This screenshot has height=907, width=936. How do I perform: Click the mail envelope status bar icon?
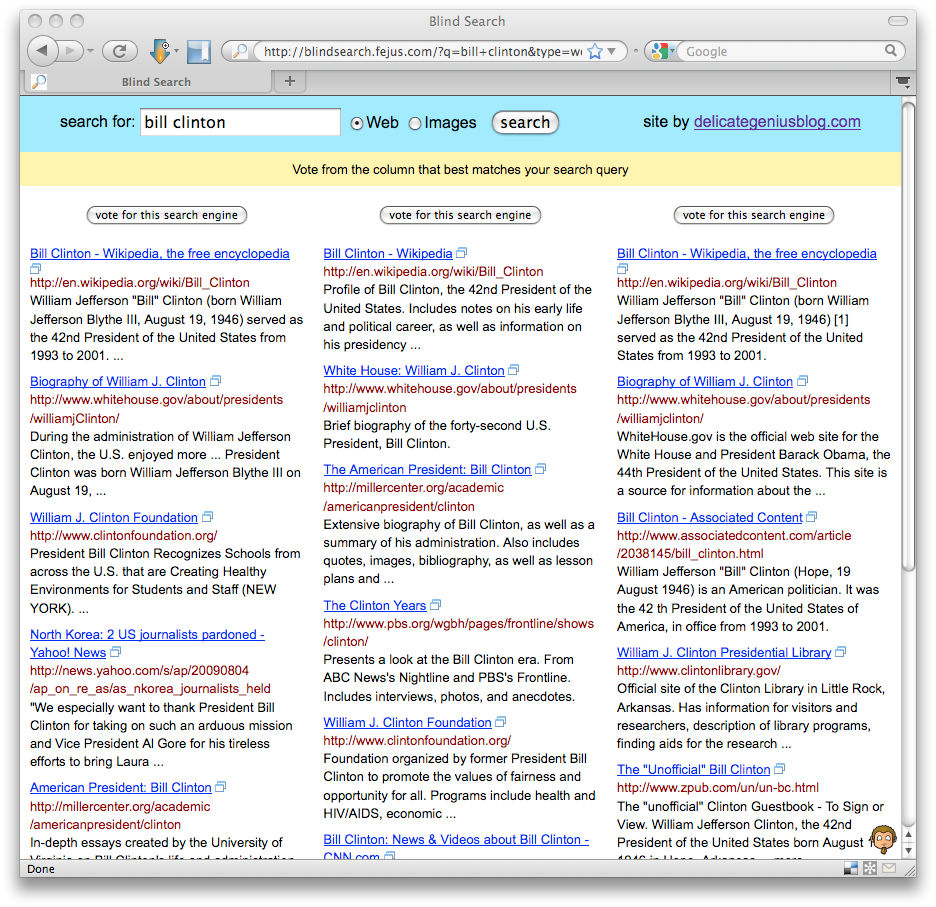[x=888, y=868]
